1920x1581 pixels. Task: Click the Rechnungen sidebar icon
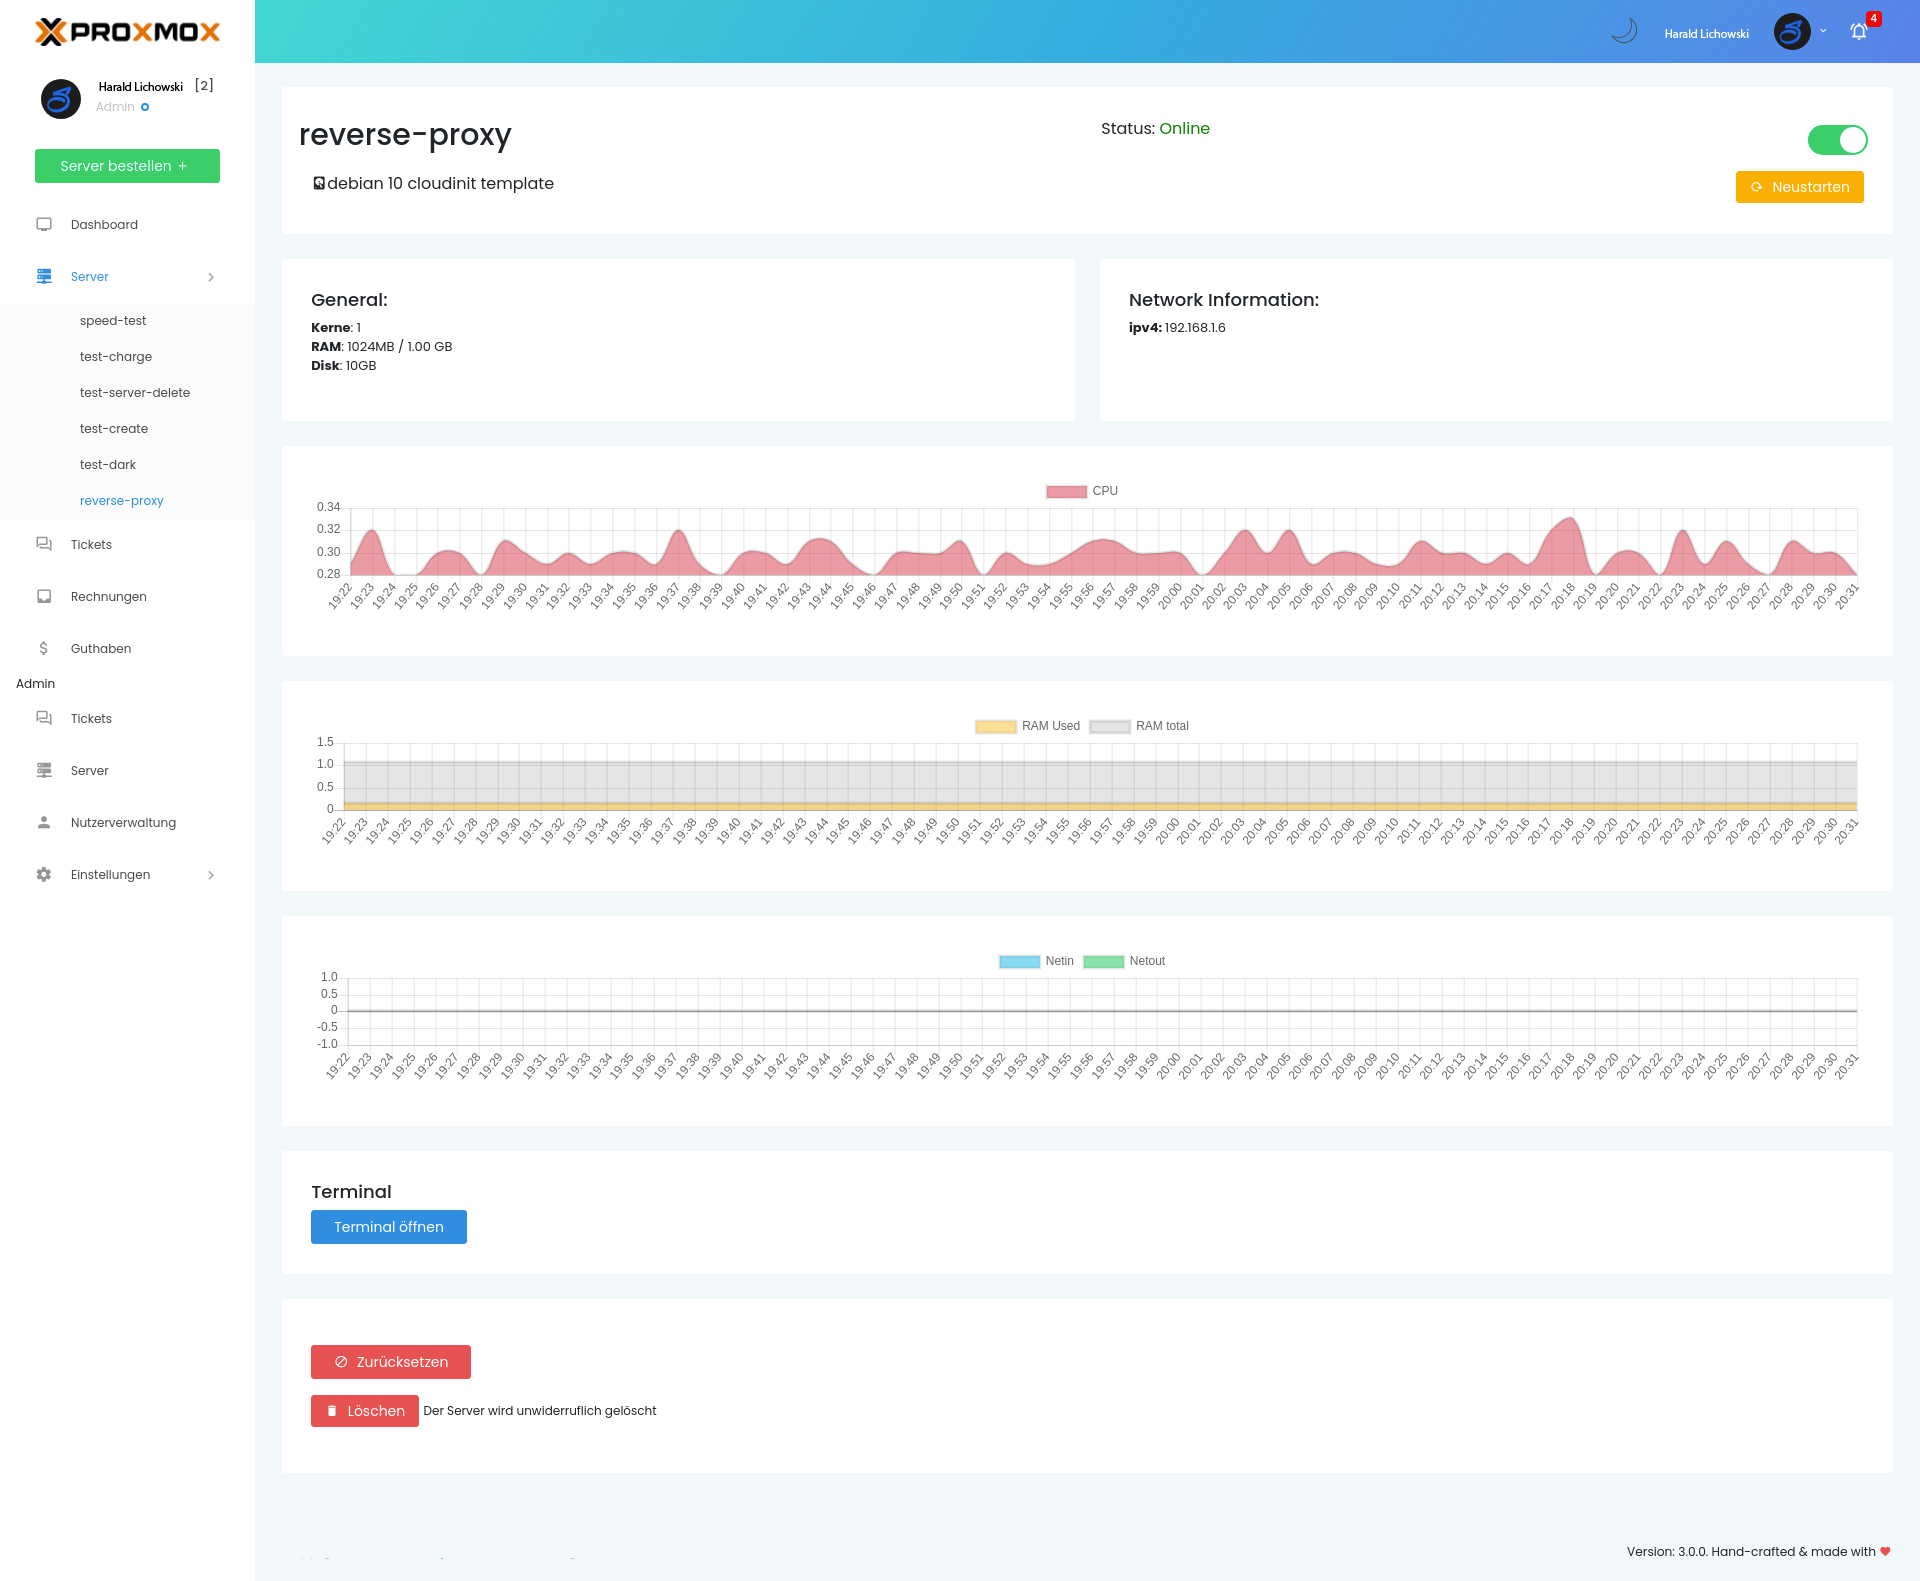coord(44,596)
